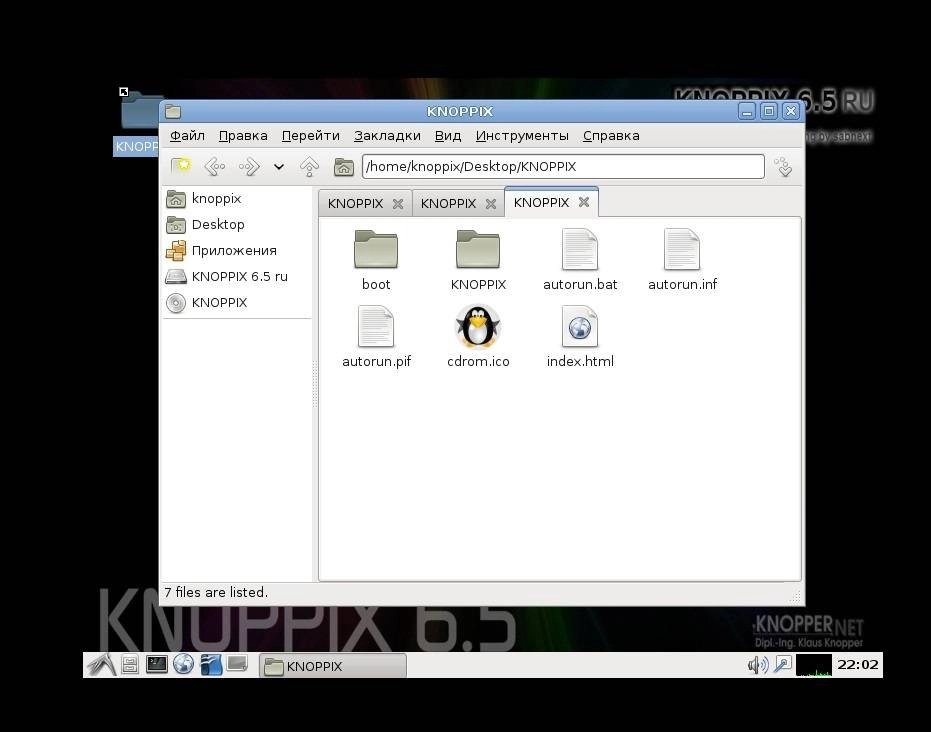Open the LXDE start menu icon
This screenshot has height=732, width=931.
(102, 664)
